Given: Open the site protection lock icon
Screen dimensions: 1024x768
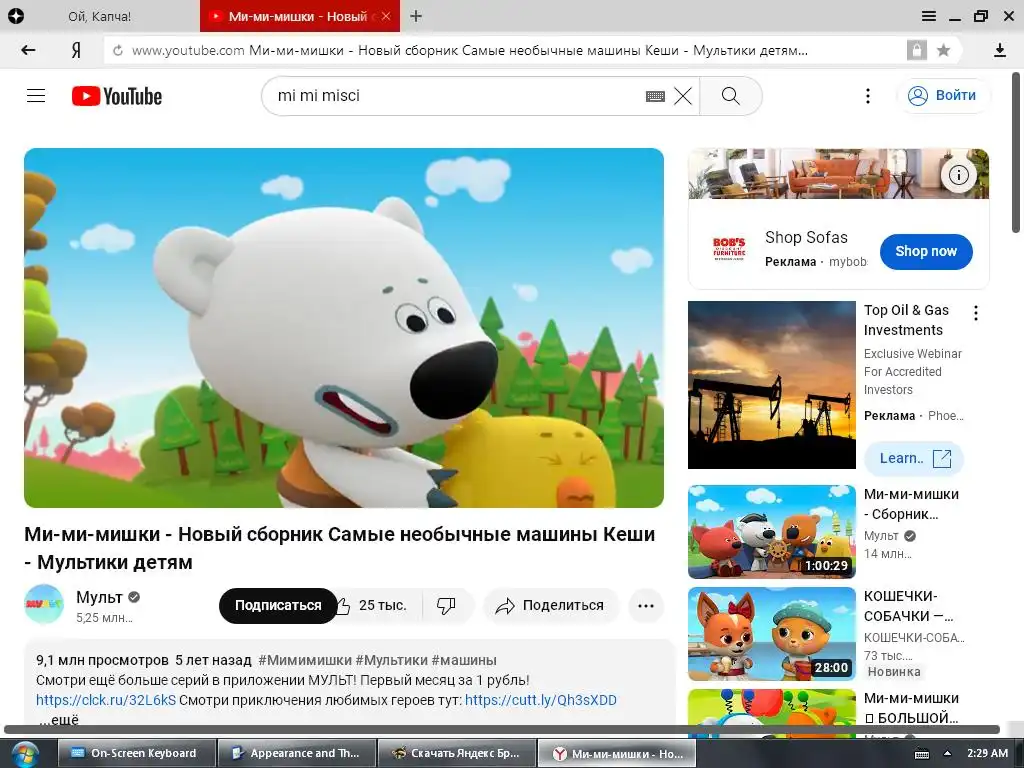Looking at the screenshot, I should pos(916,50).
